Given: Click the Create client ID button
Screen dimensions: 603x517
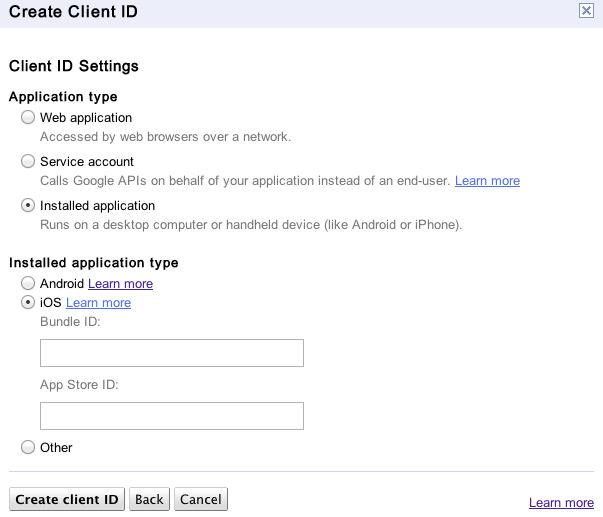Looking at the screenshot, I should [67, 499].
